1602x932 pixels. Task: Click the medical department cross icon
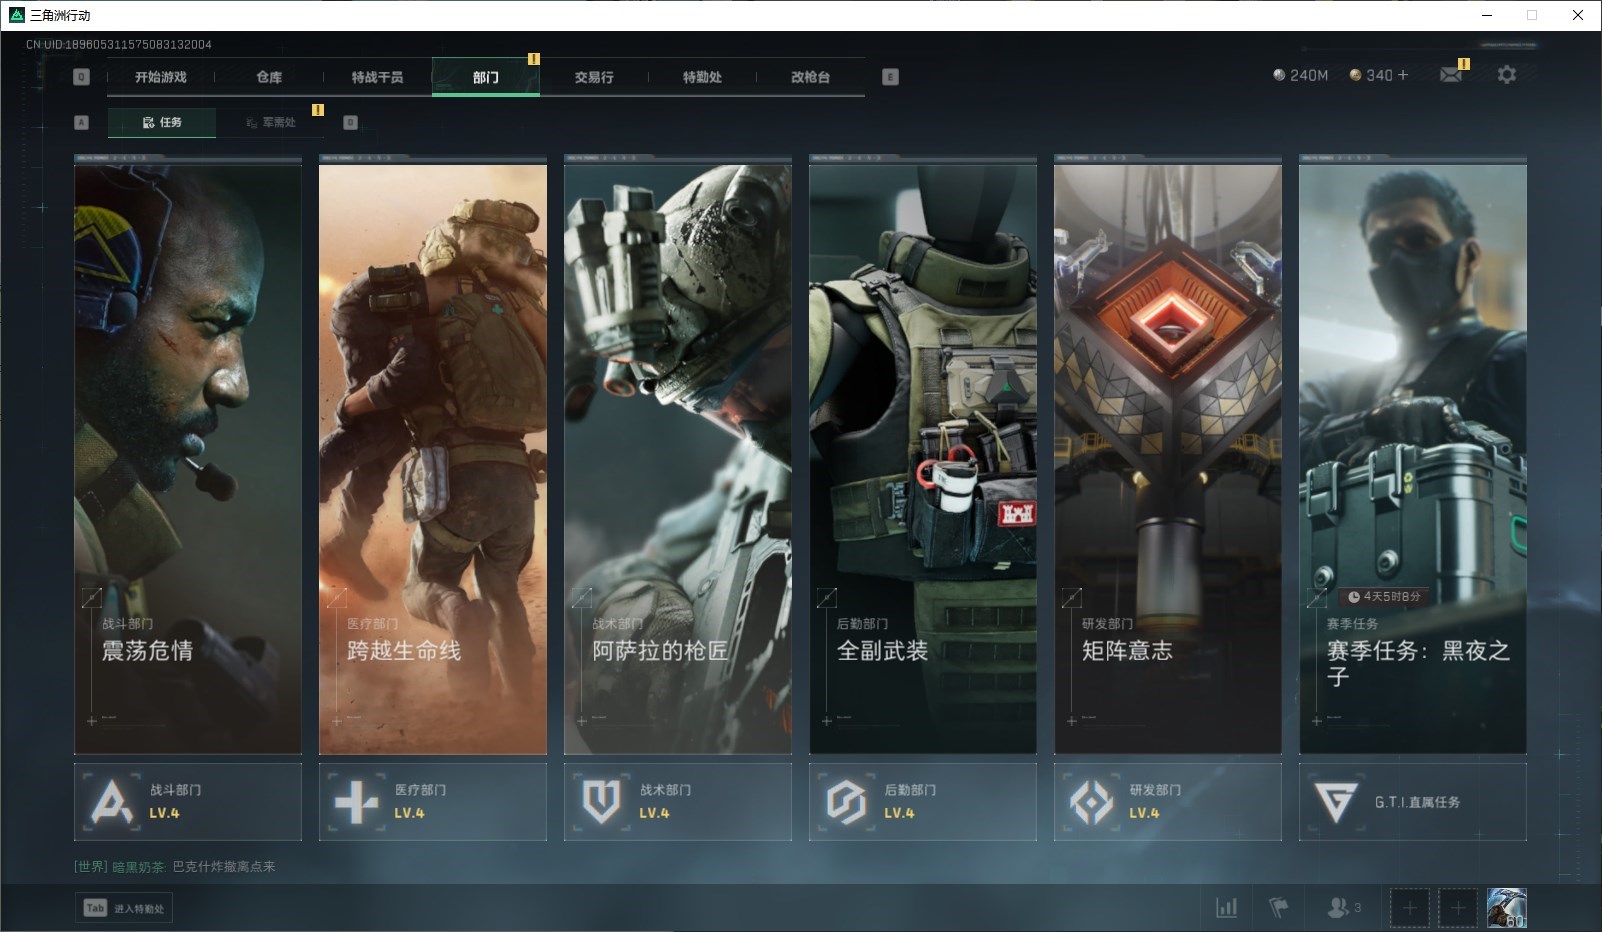tap(356, 802)
